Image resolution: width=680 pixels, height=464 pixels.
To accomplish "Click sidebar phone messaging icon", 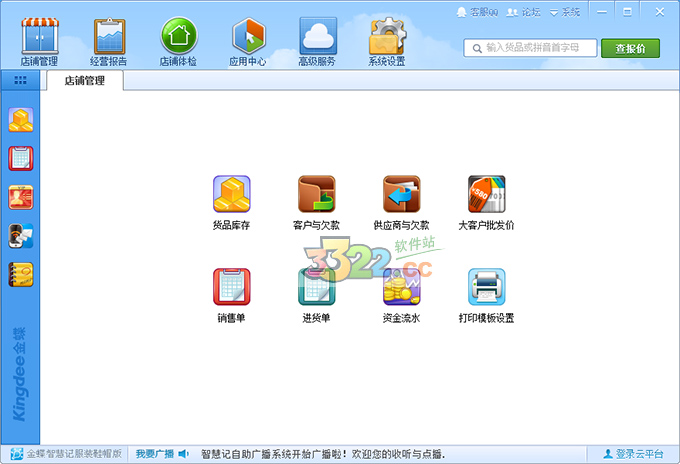I will point(21,236).
